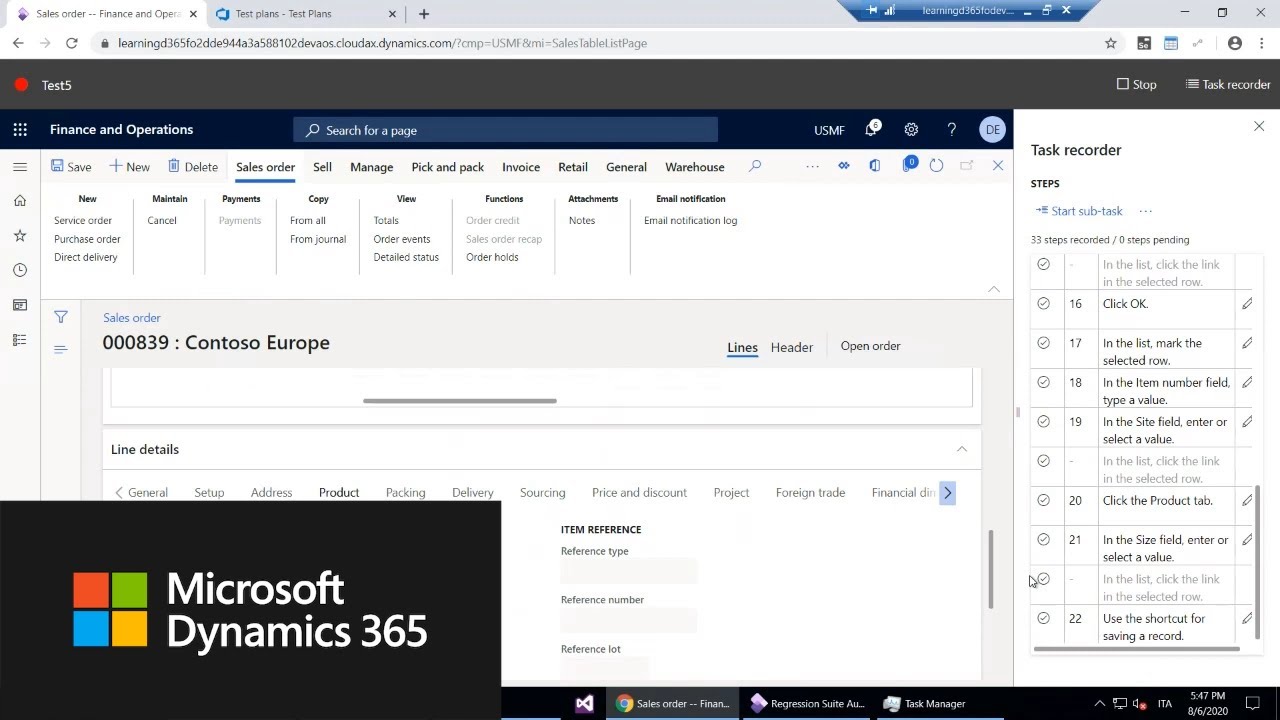Open in Microsoft Office icon
The height and width of the screenshot is (720, 1280).
(x=874, y=166)
